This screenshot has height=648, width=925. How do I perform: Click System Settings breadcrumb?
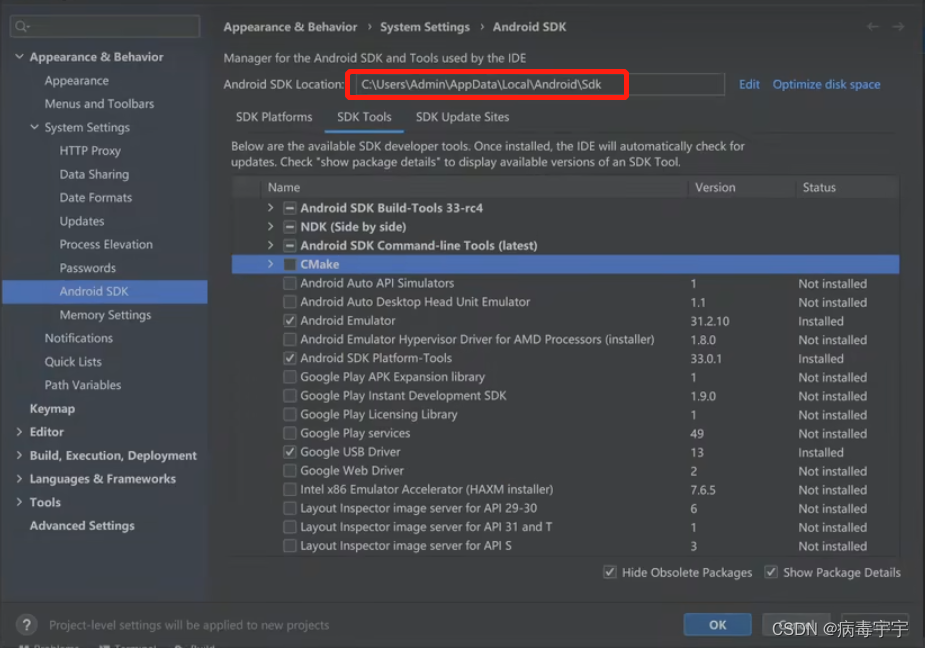pos(425,27)
